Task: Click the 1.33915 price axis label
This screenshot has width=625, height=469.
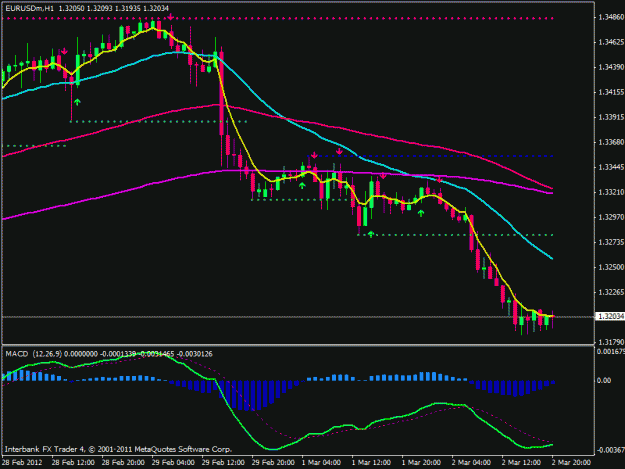Action: coord(611,118)
